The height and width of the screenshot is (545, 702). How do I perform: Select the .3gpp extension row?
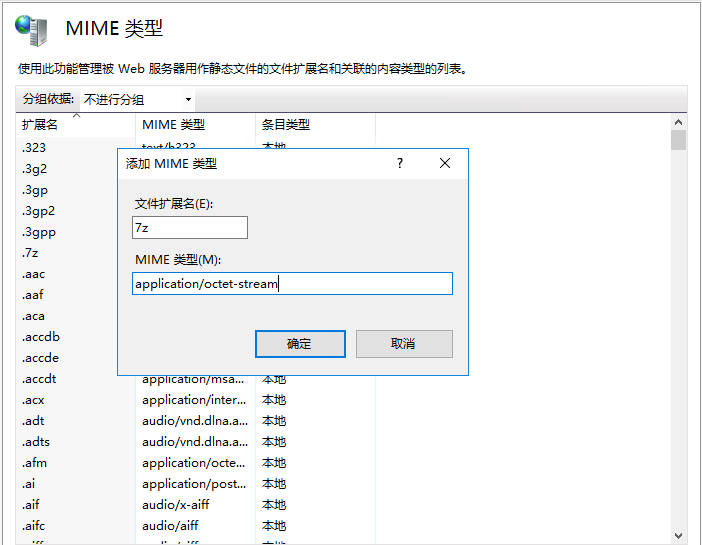click(39, 232)
